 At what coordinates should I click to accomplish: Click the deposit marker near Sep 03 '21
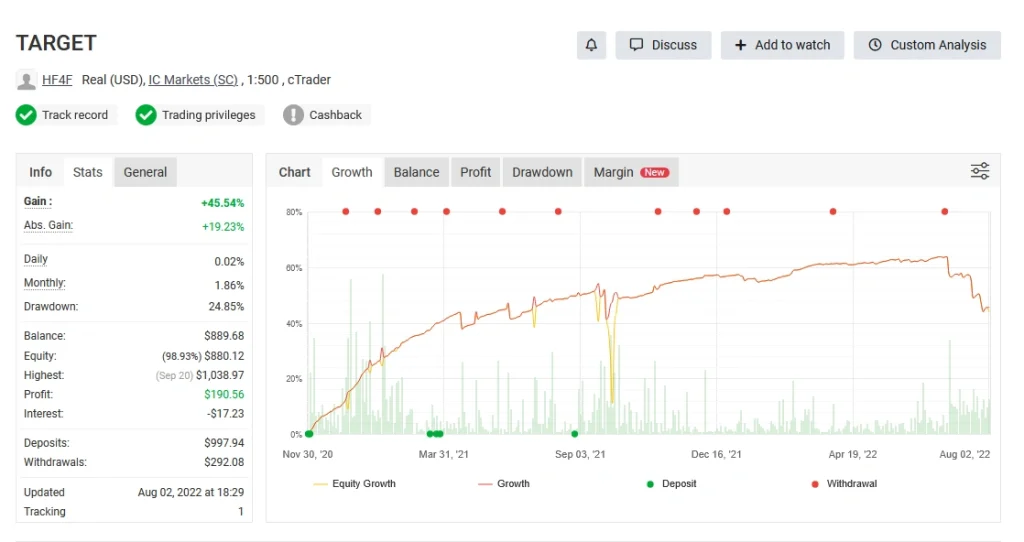coord(575,434)
